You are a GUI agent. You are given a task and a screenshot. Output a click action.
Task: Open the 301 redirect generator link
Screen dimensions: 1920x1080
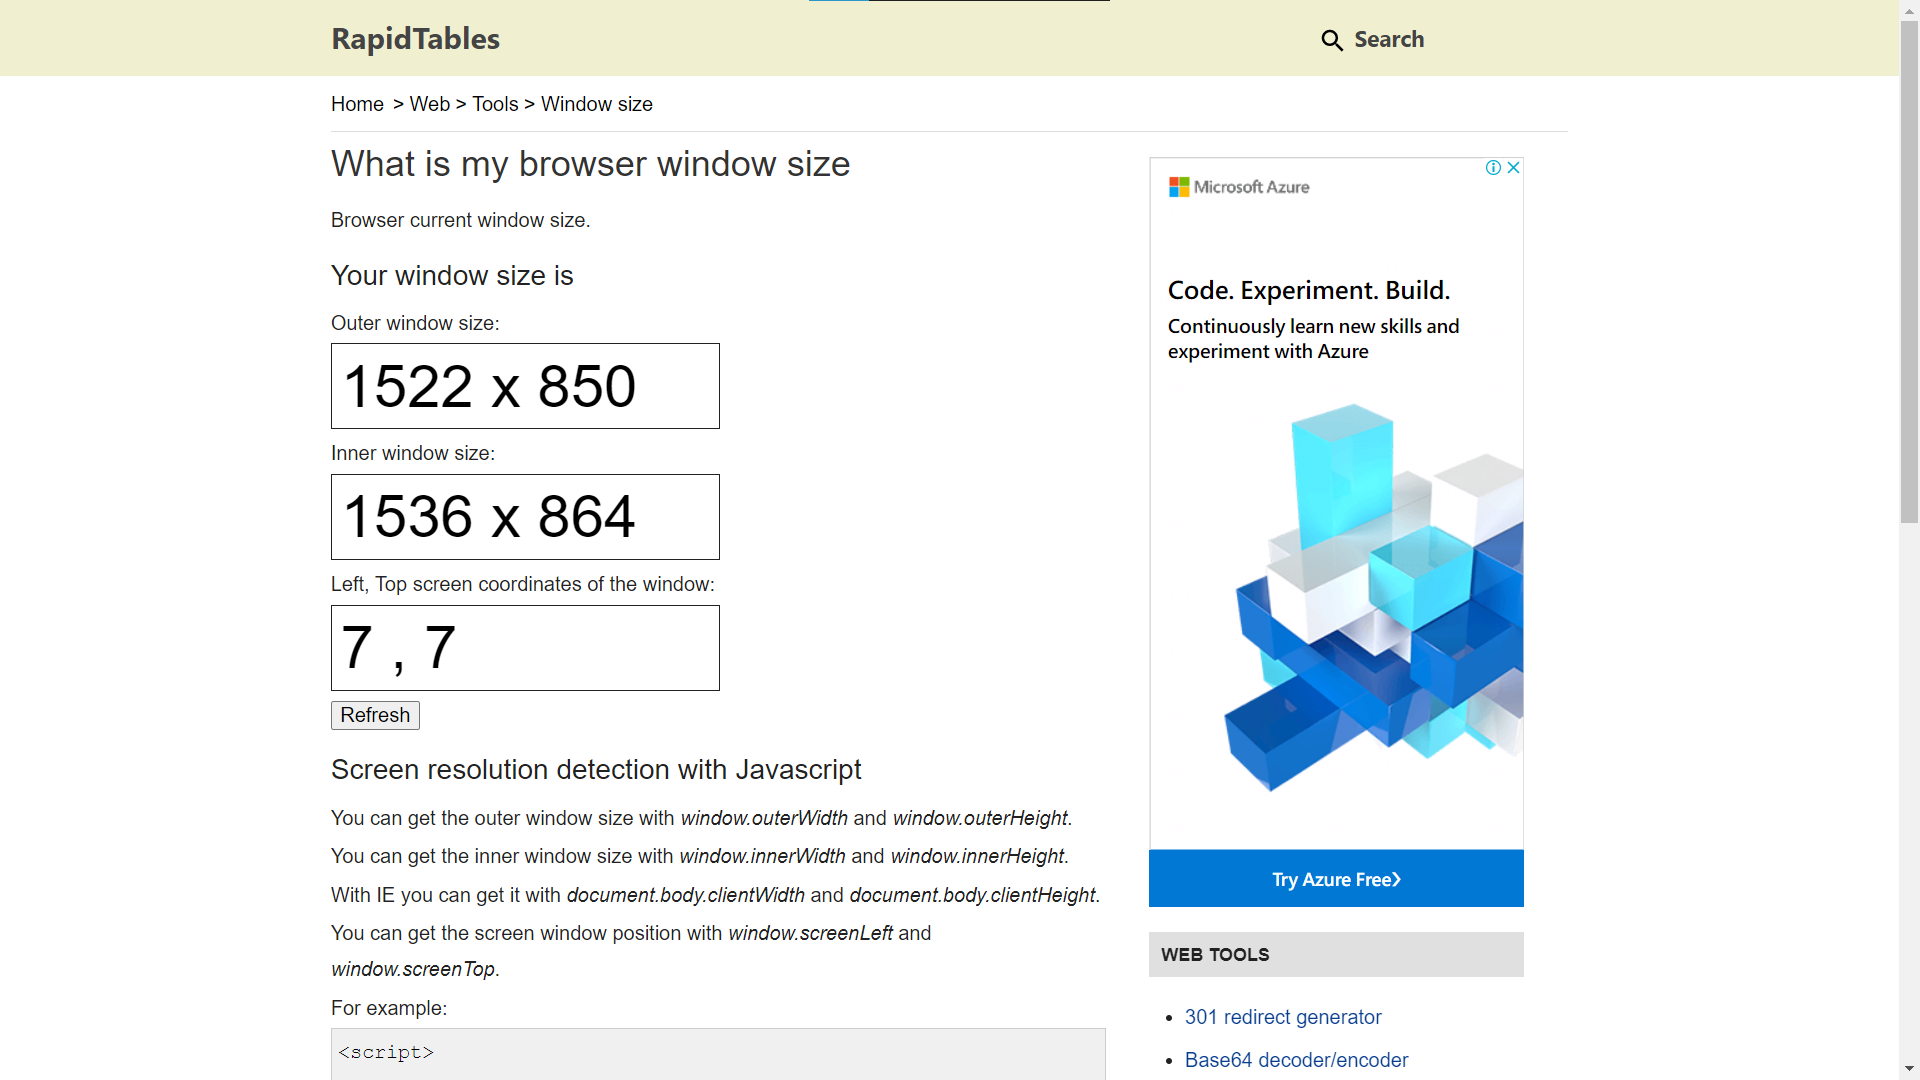click(x=1283, y=1017)
